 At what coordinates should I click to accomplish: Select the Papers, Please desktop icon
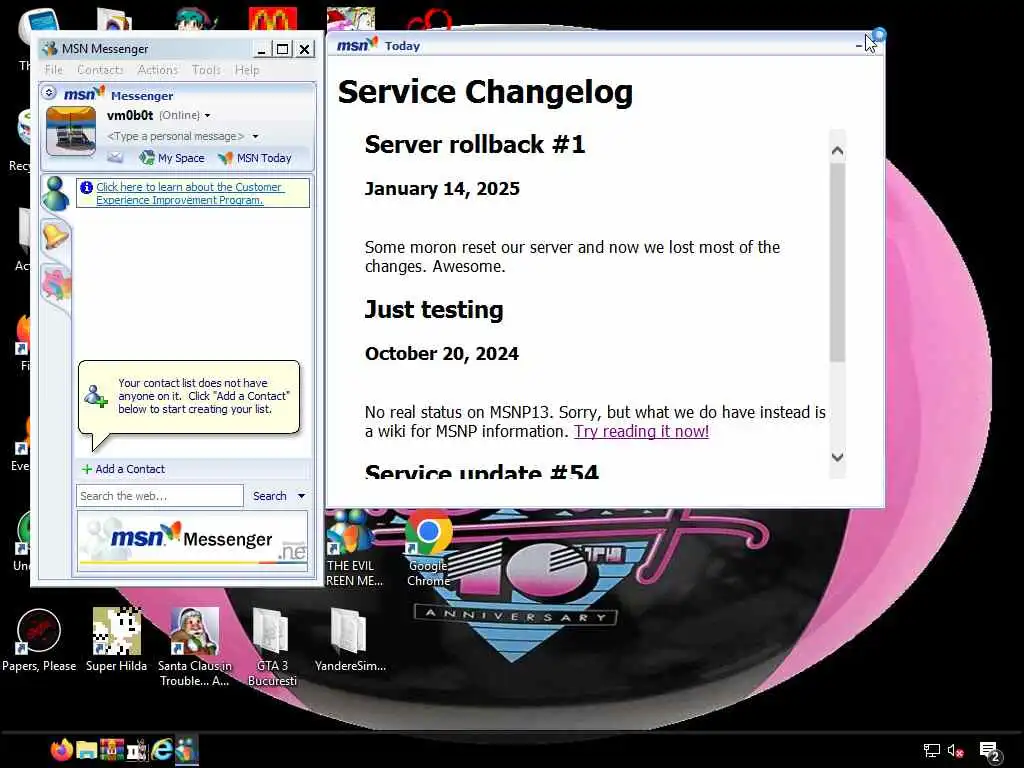point(39,640)
